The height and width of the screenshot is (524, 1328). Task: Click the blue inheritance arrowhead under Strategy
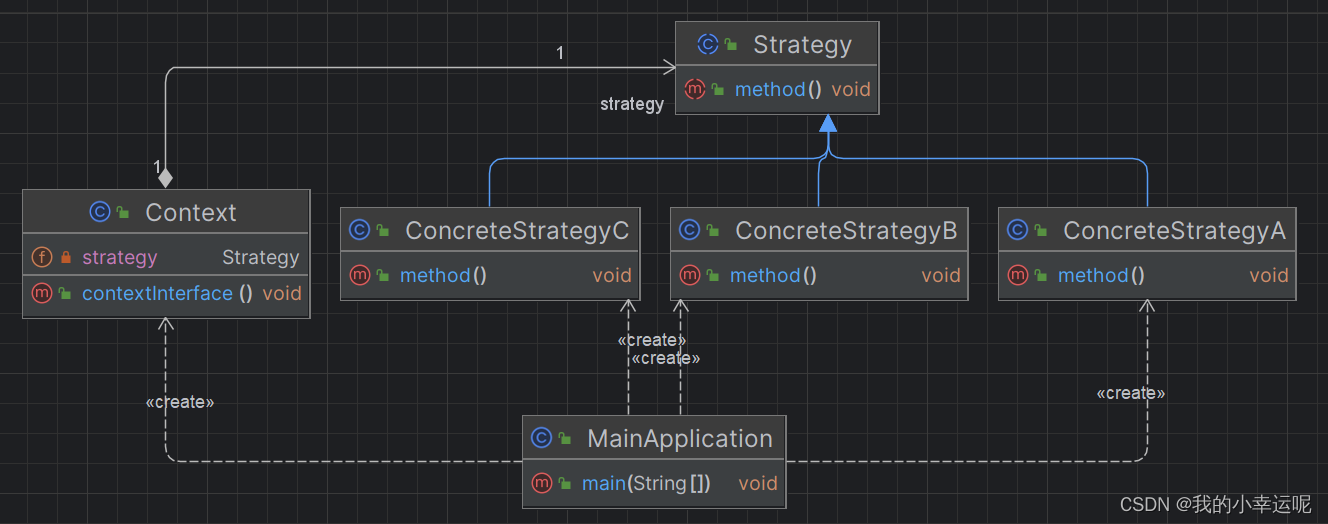[827, 124]
